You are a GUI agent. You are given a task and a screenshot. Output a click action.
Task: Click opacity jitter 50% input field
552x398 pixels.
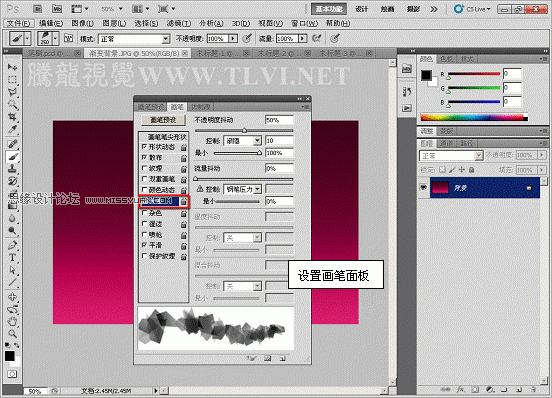[x=279, y=120]
